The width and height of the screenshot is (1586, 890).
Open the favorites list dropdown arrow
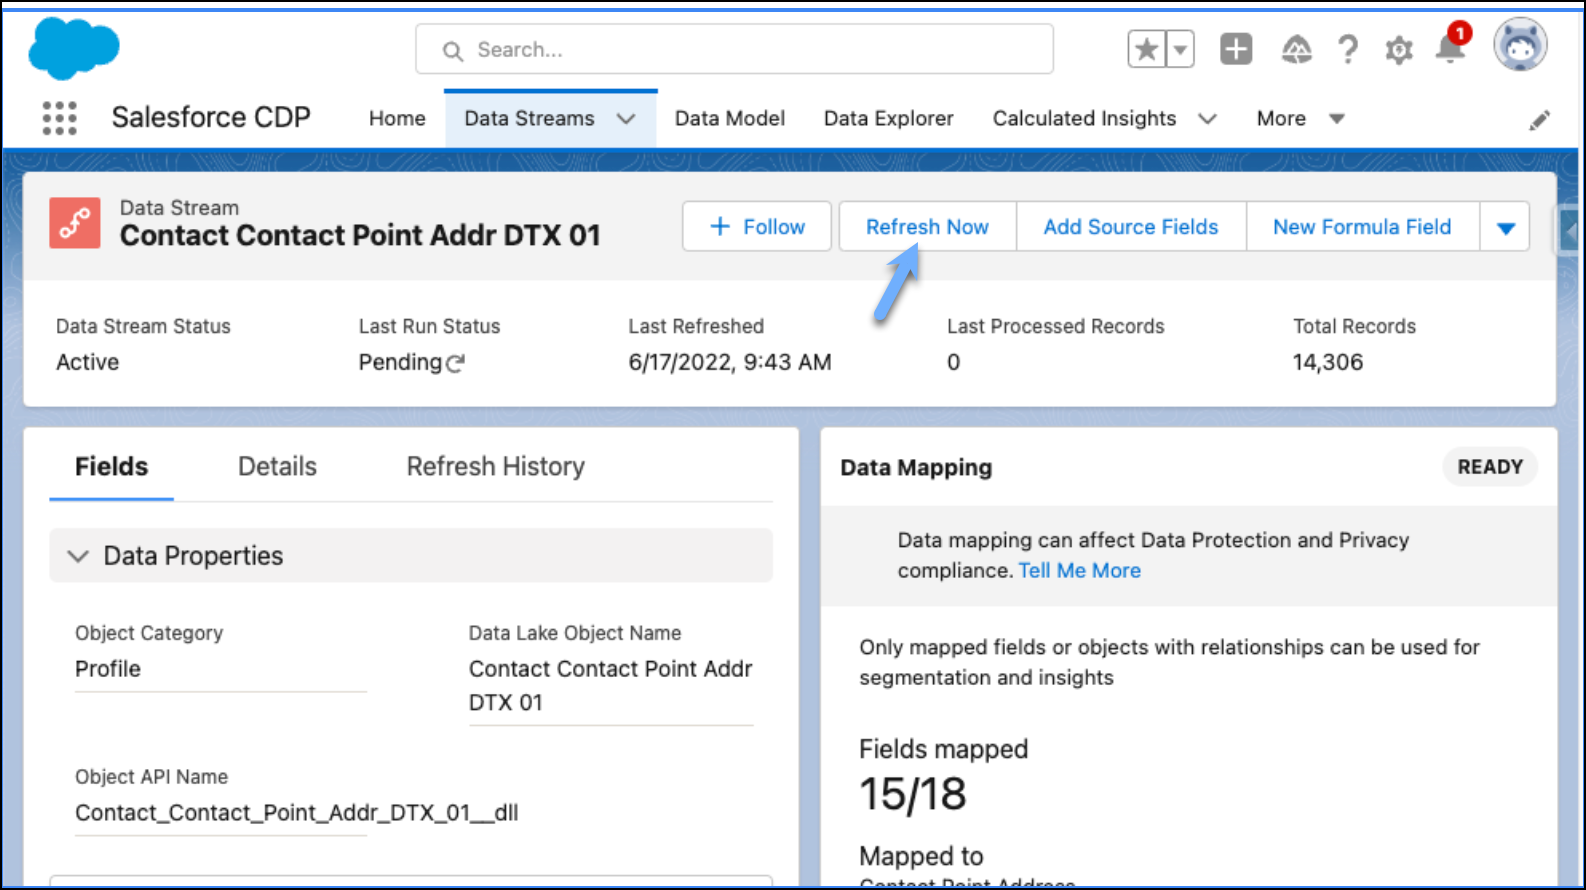(x=1181, y=49)
